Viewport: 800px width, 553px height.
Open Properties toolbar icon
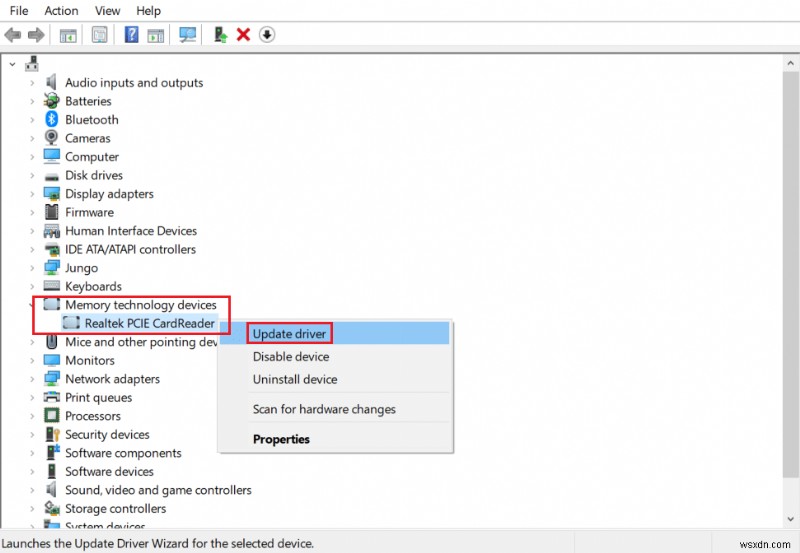(x=99, y=35)
